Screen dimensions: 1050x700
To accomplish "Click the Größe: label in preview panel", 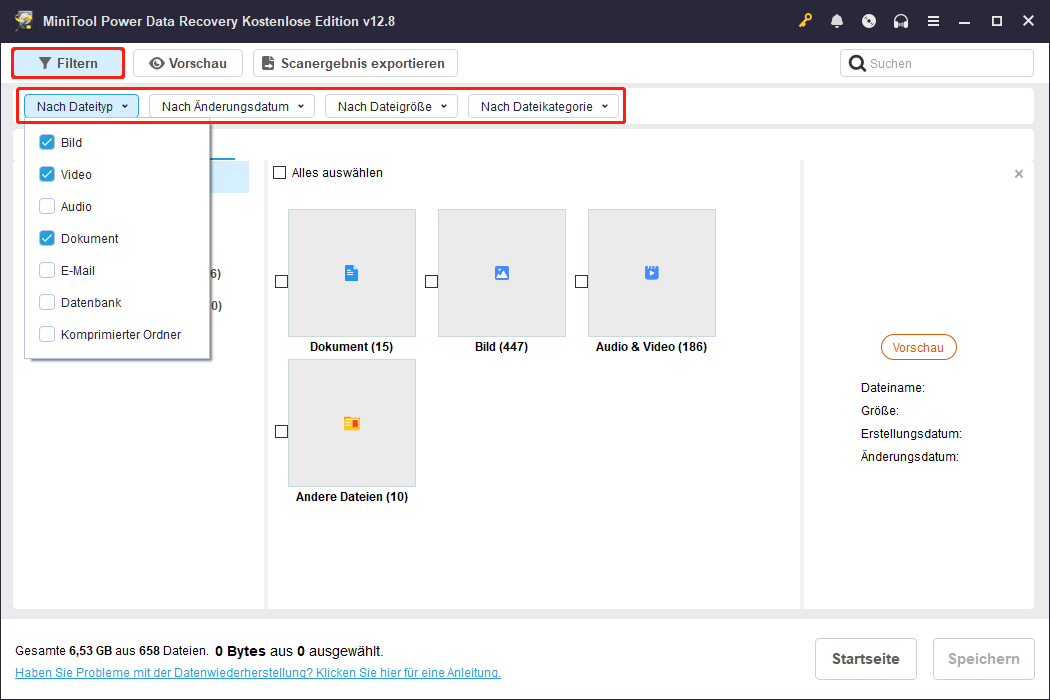I will (x=880, y=411).
